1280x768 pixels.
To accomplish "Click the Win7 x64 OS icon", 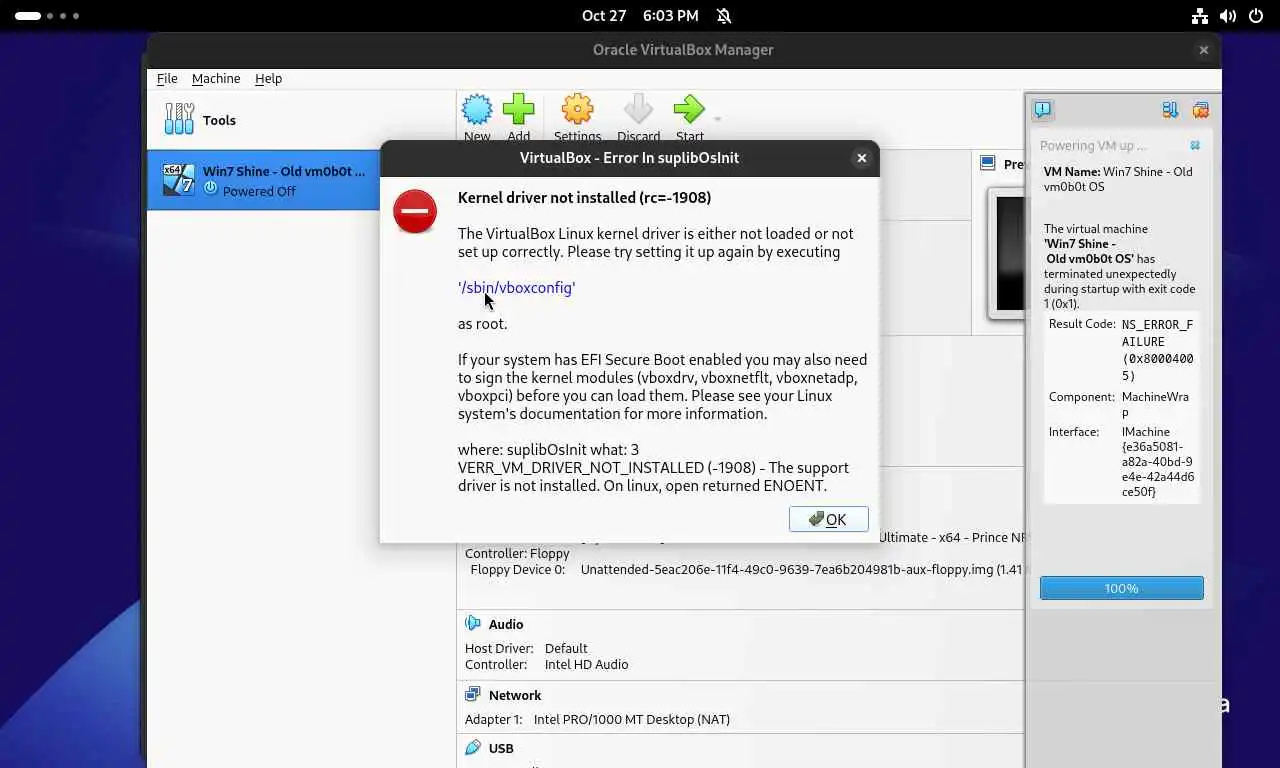I will [x=179, y=180].
